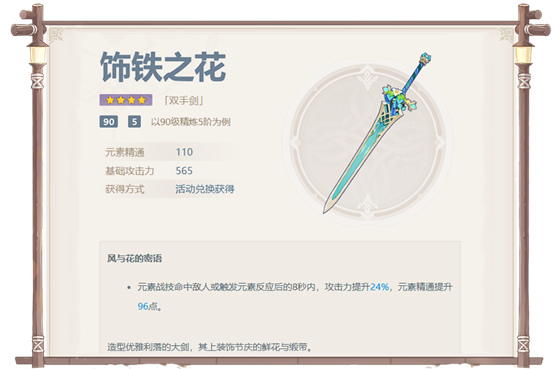The height and width of the screenshot is (369, 553).
Task: Click the 「双手剑」 weapon type label
Action: click(x=184, y=101)
